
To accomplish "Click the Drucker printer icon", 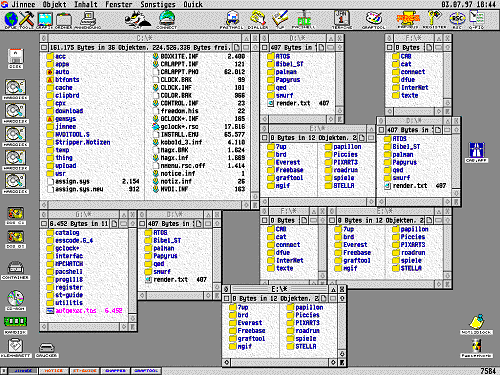I will [x=47, y=350].
